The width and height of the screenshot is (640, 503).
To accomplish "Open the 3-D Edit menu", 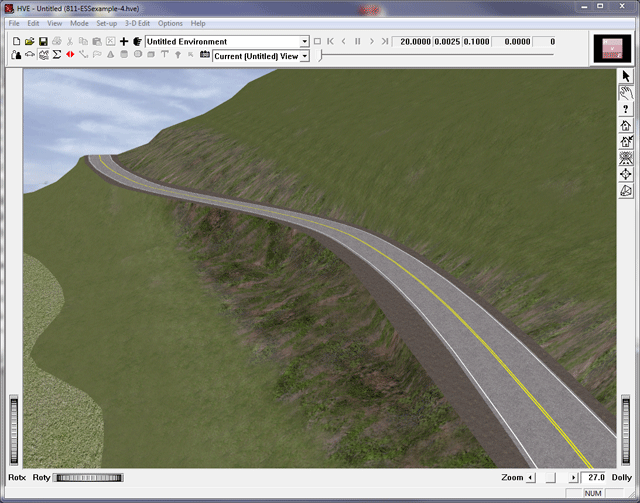I will pyautogui.click(x=138, y=23).
